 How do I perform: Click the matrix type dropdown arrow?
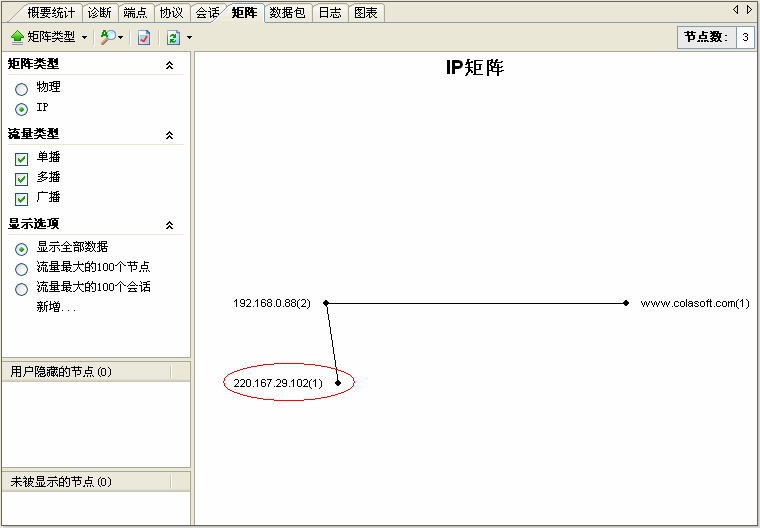click(84, 37)
